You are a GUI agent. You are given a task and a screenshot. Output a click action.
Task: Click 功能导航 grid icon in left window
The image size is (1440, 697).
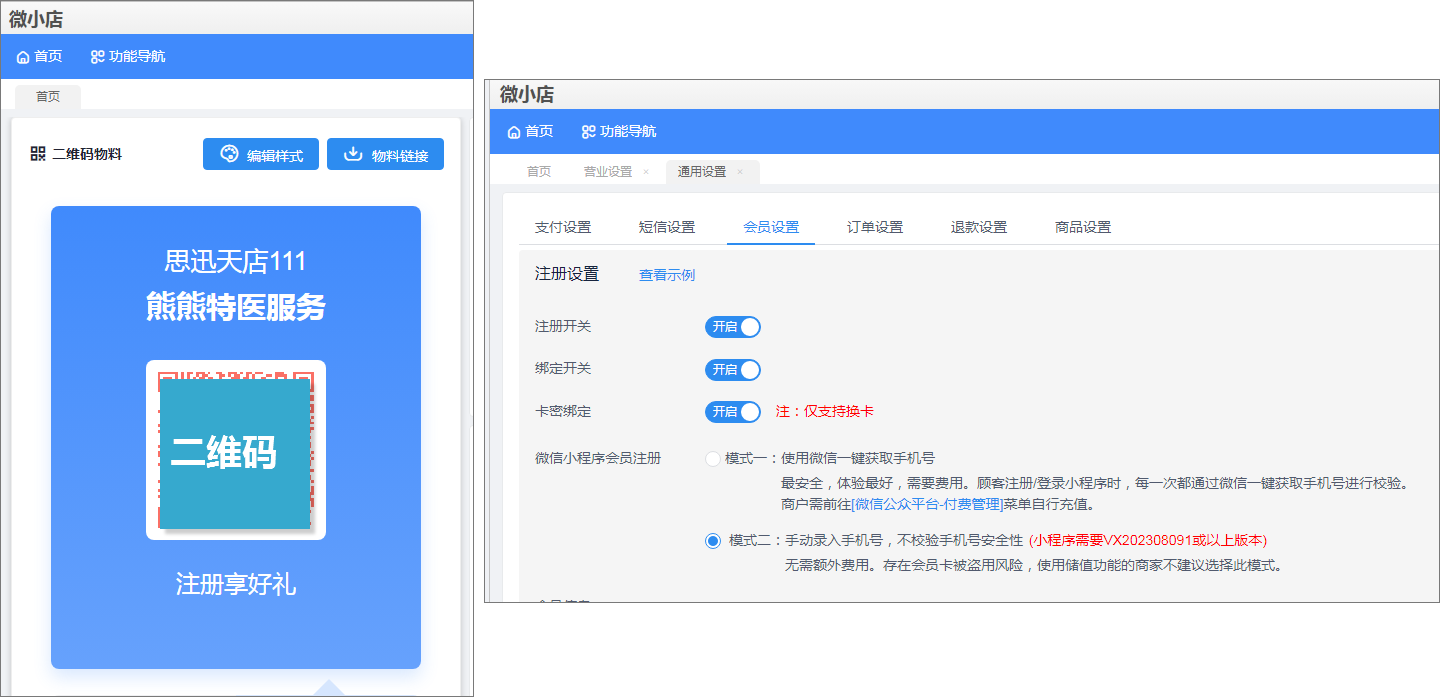[x=97, y=57]
